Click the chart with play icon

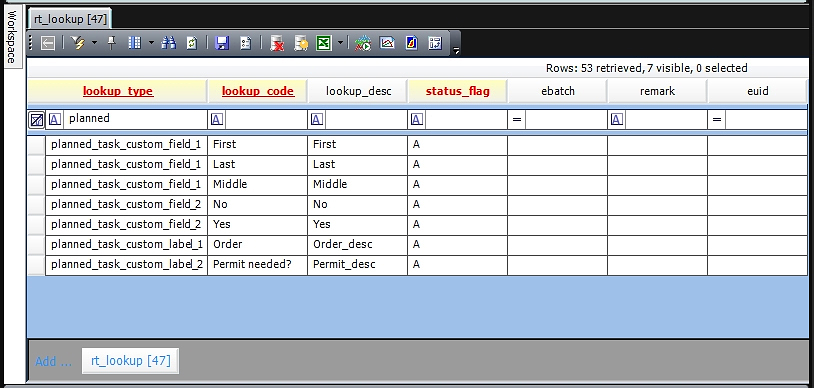tap(363, 43)
